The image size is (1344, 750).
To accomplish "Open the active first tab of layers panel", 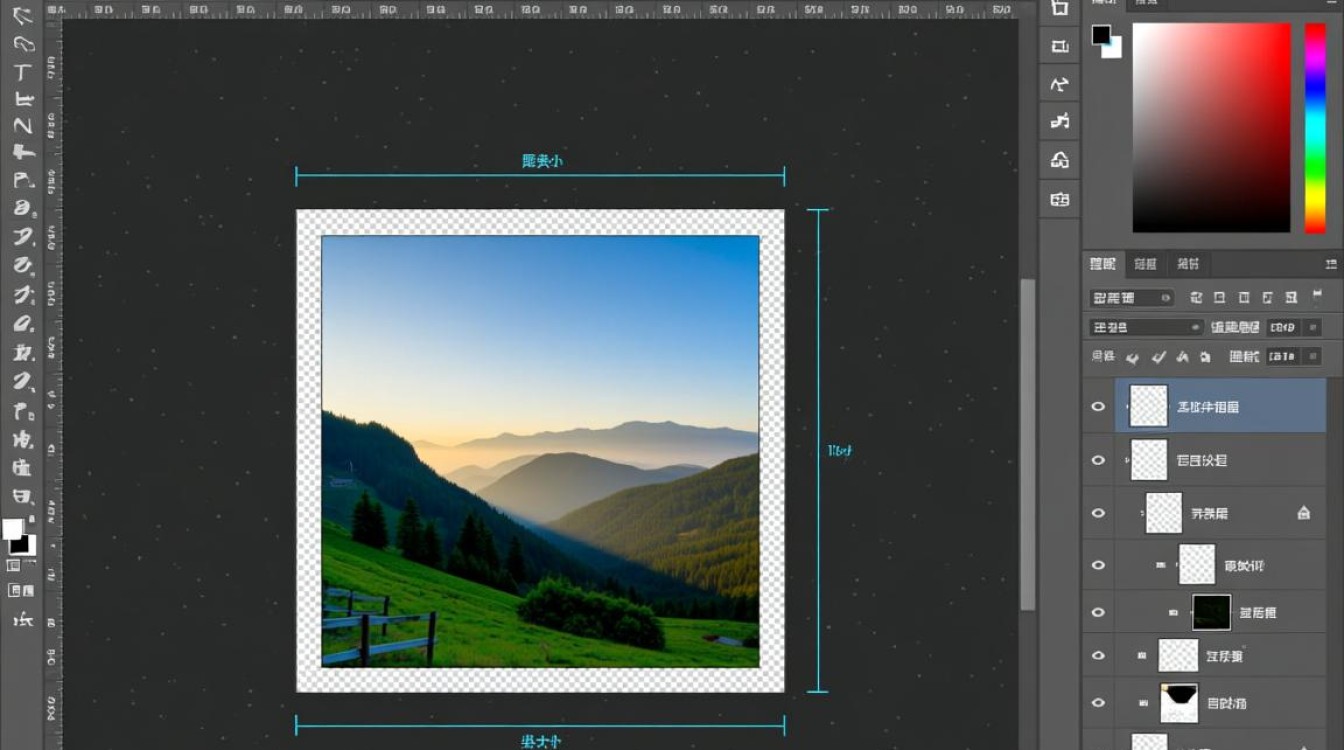I will pos(1103,264).
